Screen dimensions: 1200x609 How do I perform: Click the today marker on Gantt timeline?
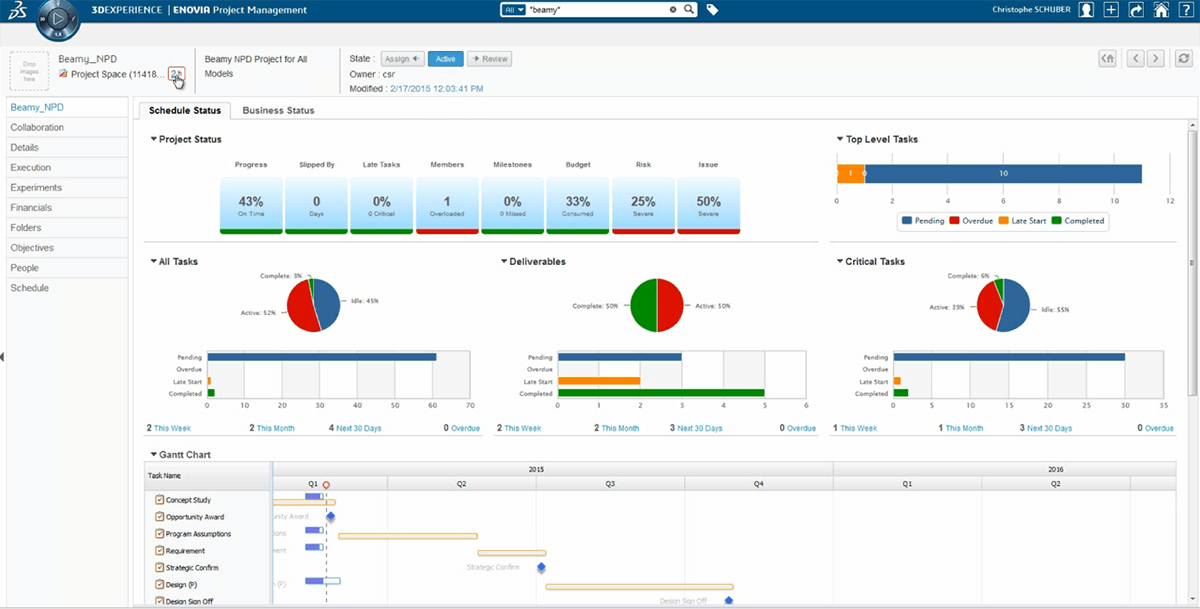pyautogui.click(x=326, y=484)
